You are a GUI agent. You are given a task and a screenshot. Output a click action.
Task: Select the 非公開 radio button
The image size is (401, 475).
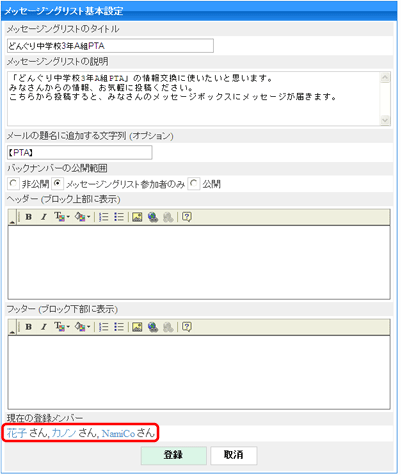(13, 183)
